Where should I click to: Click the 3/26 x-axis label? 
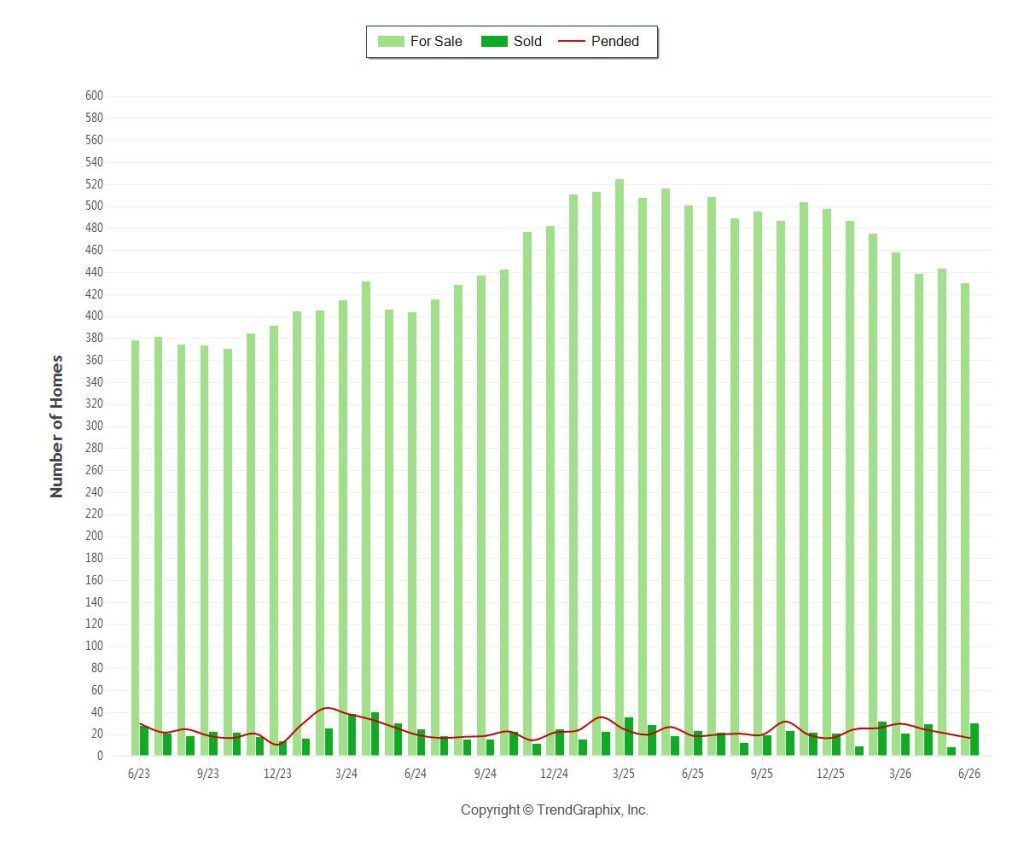pyautogui.click(x=900, y=773)
